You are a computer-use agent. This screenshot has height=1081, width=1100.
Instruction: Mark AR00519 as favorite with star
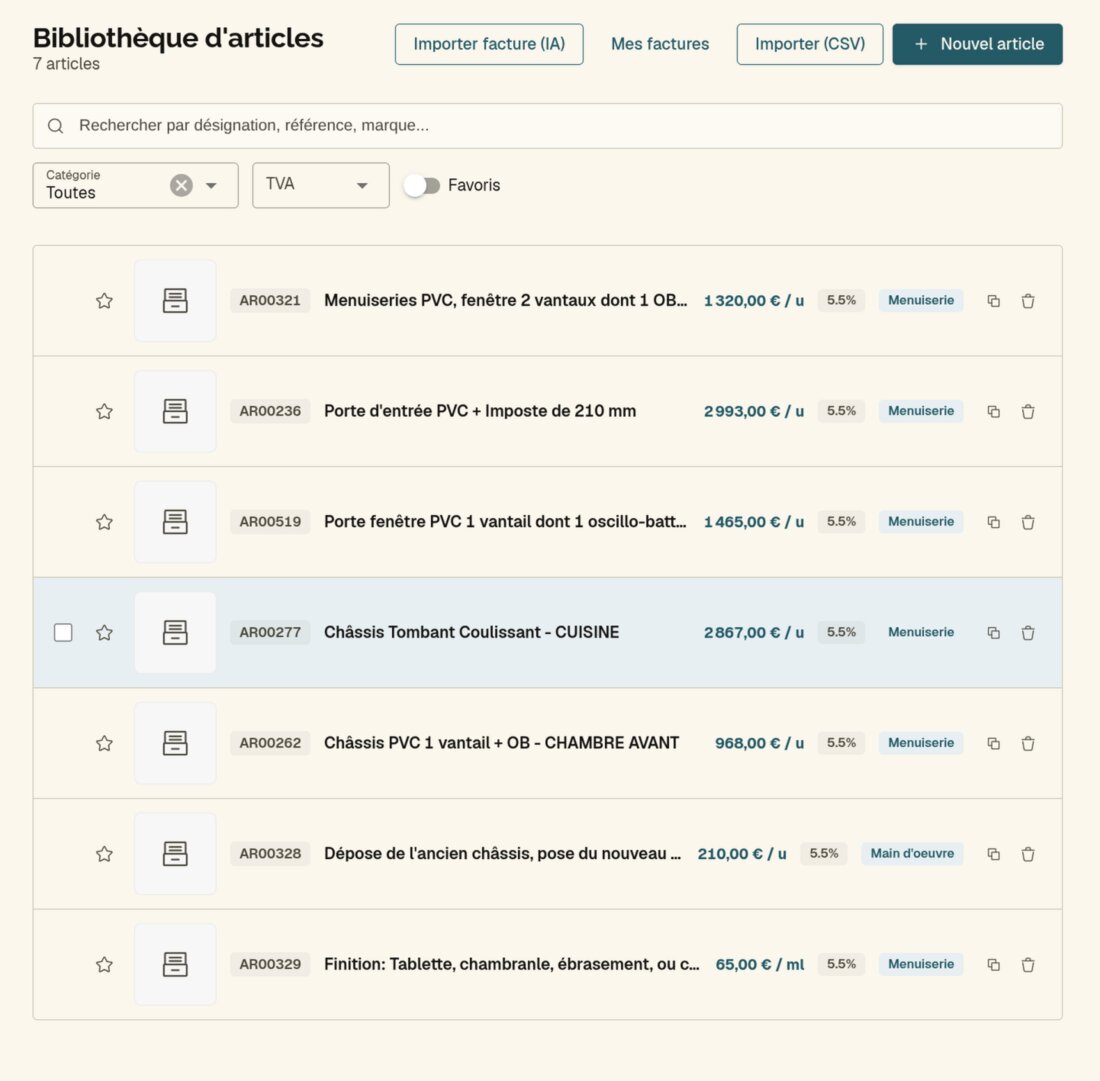click(105, 522)
